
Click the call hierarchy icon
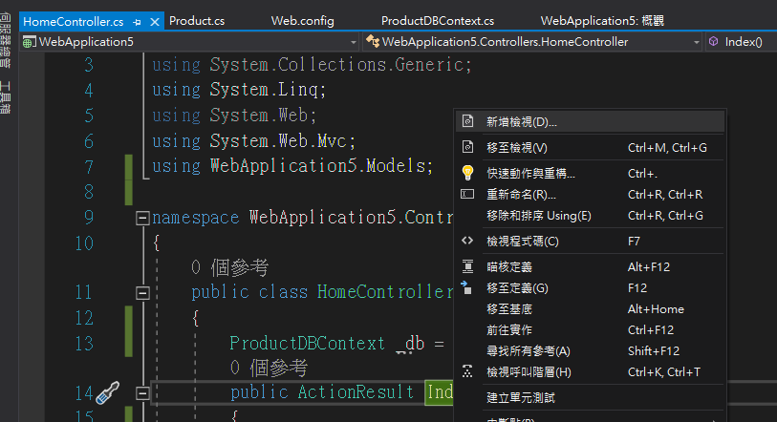[x=467, y=372]
